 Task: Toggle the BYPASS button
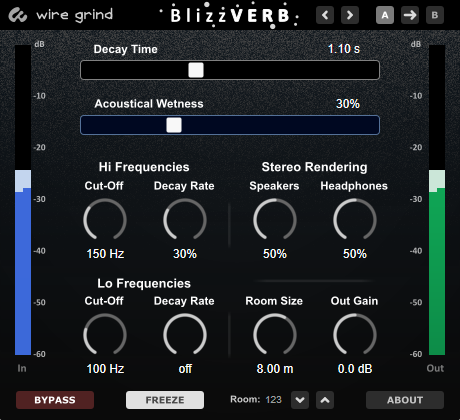tap(55, 400)
